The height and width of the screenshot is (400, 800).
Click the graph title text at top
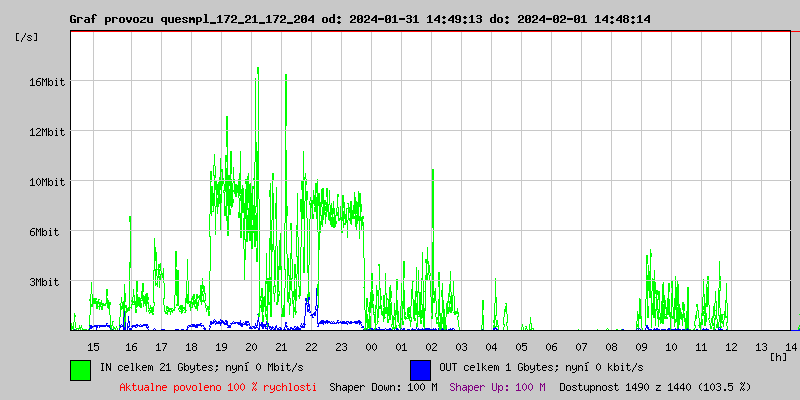pyautogui.click(x=360, y=19)
